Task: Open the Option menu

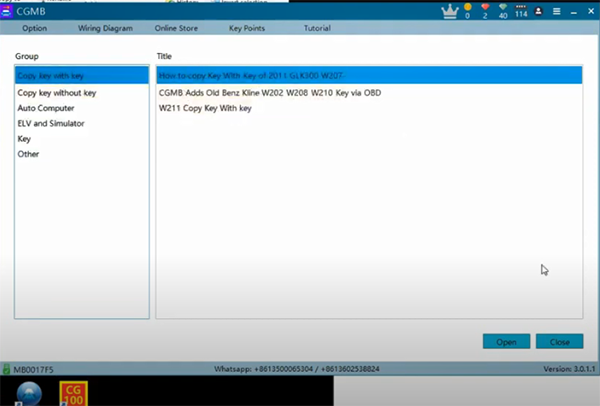Action: coord(34,28)
